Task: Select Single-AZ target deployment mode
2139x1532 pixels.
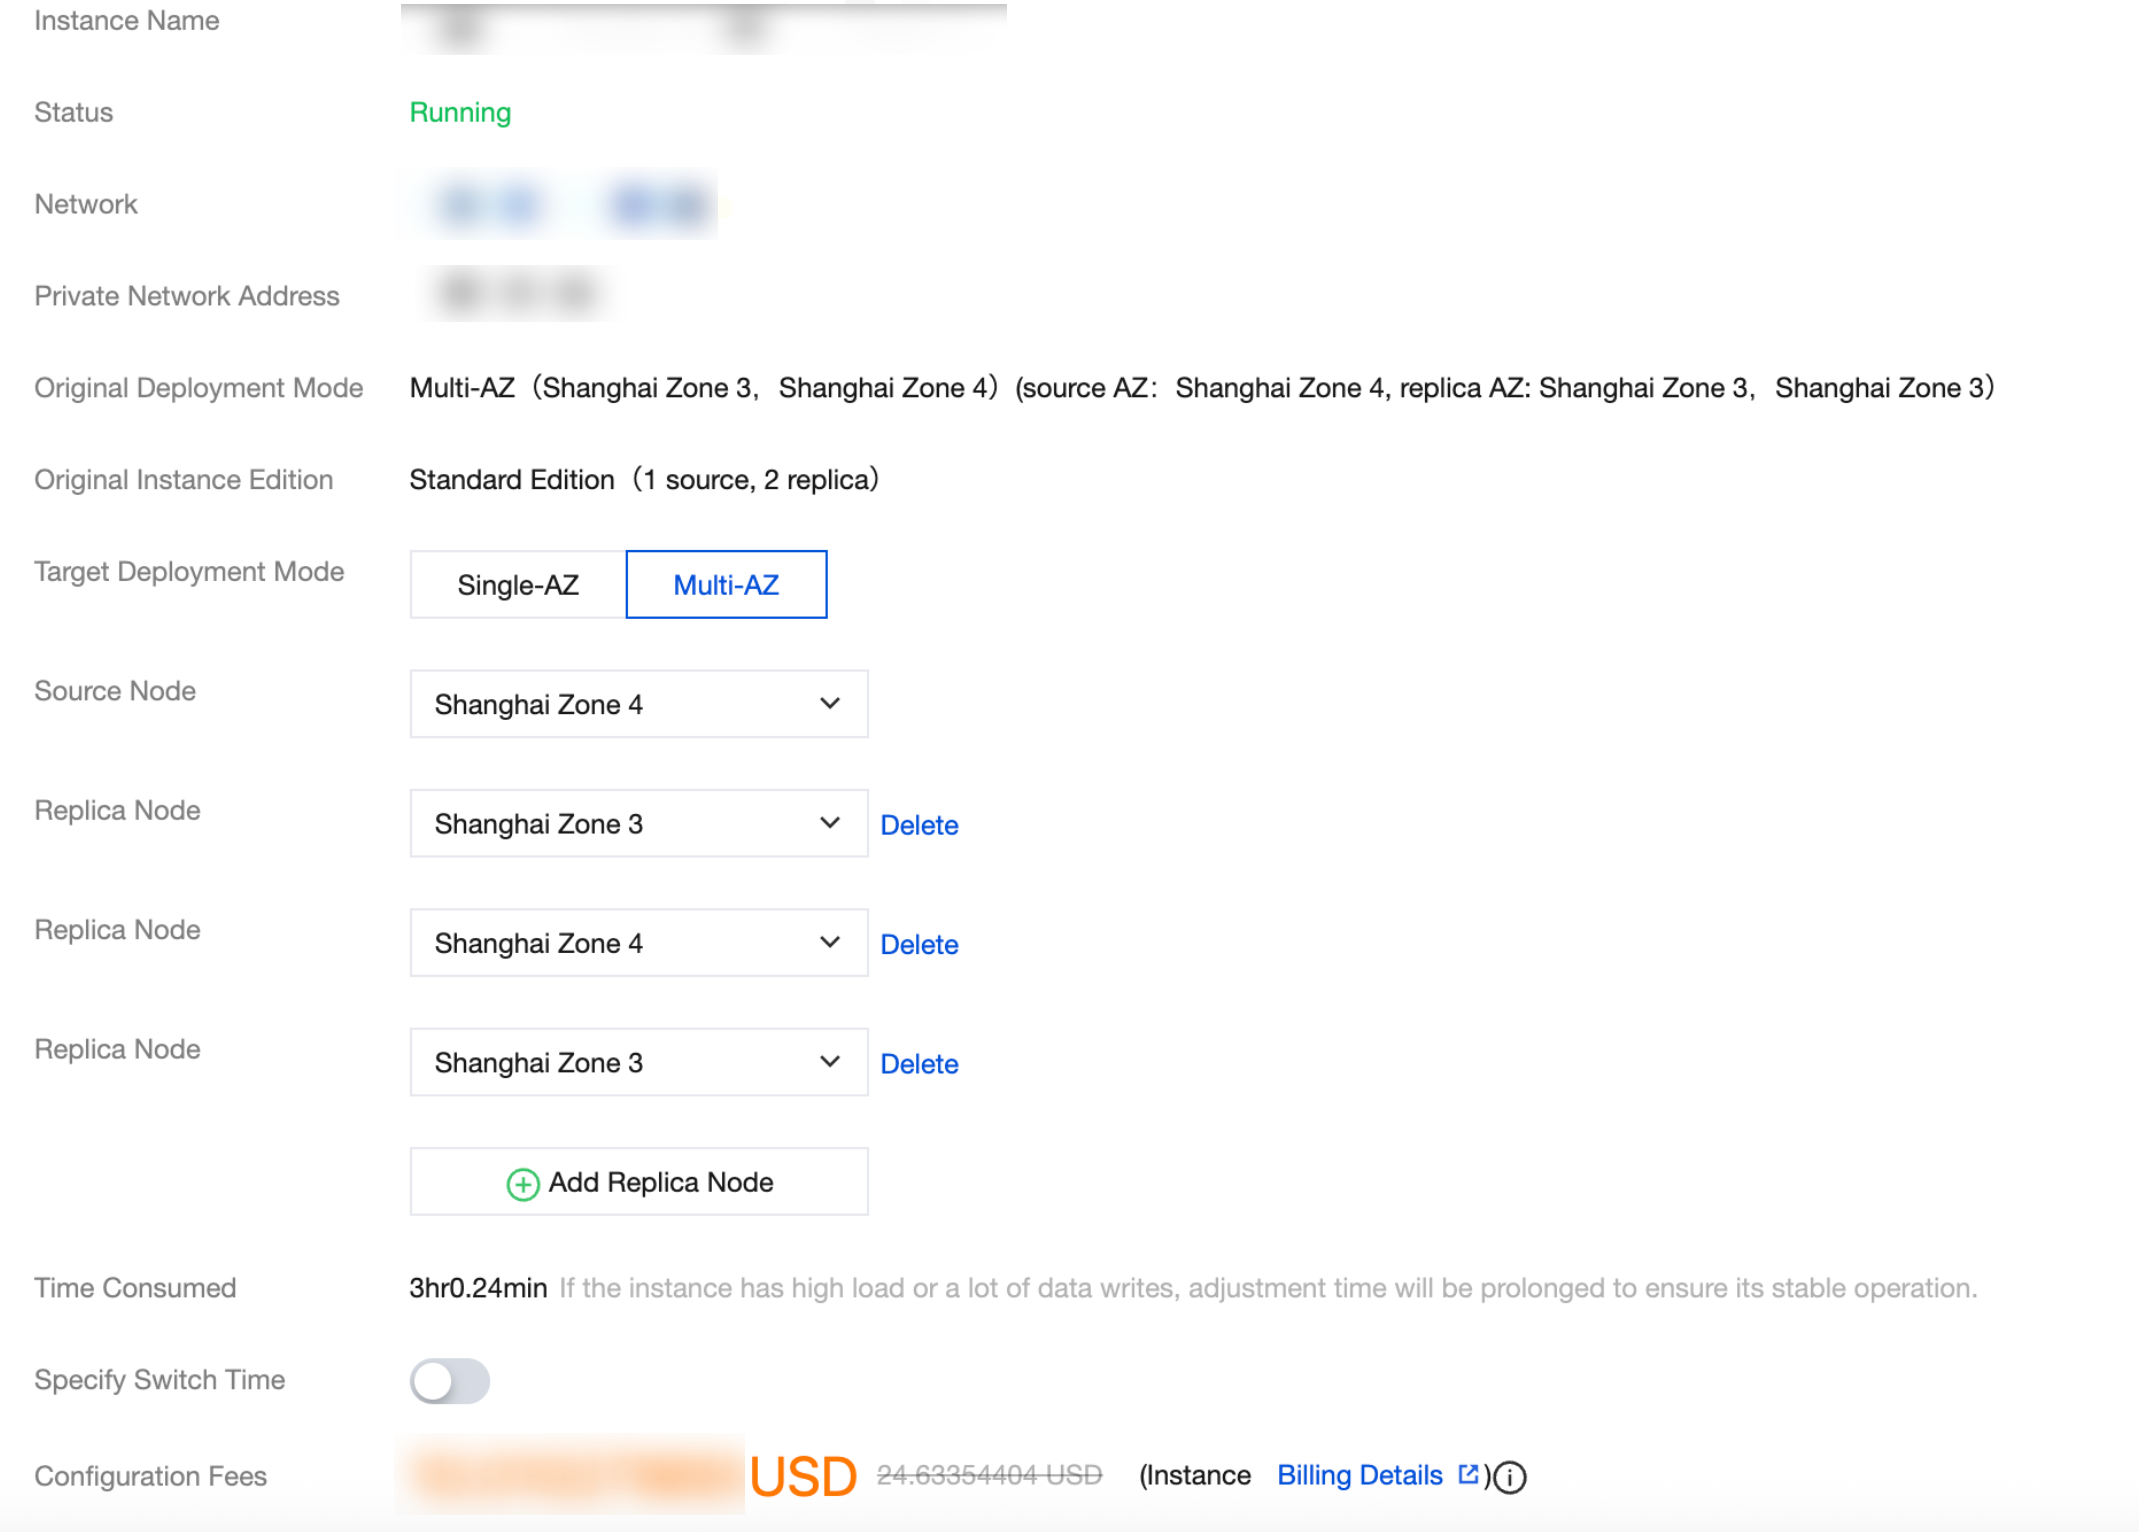Action: pyautogui.click(x=517, y=585)
